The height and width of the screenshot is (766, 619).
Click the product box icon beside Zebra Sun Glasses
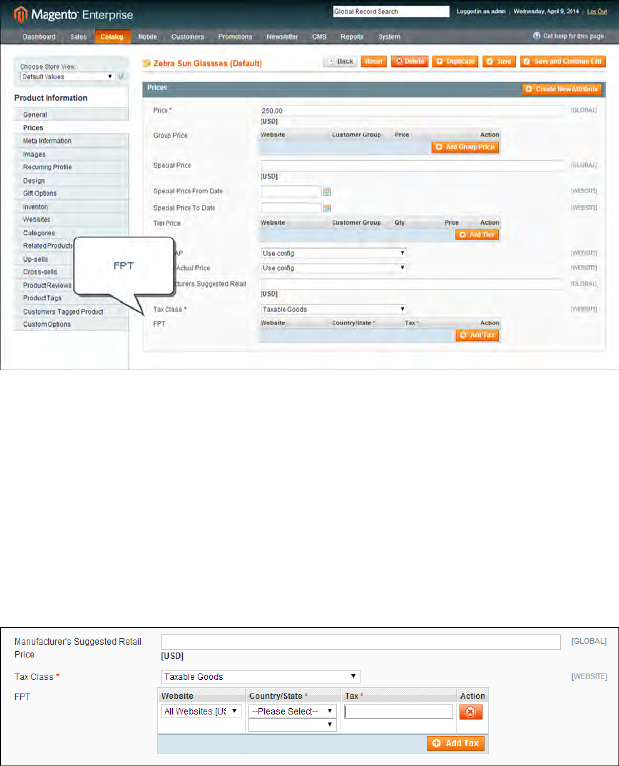146,63
